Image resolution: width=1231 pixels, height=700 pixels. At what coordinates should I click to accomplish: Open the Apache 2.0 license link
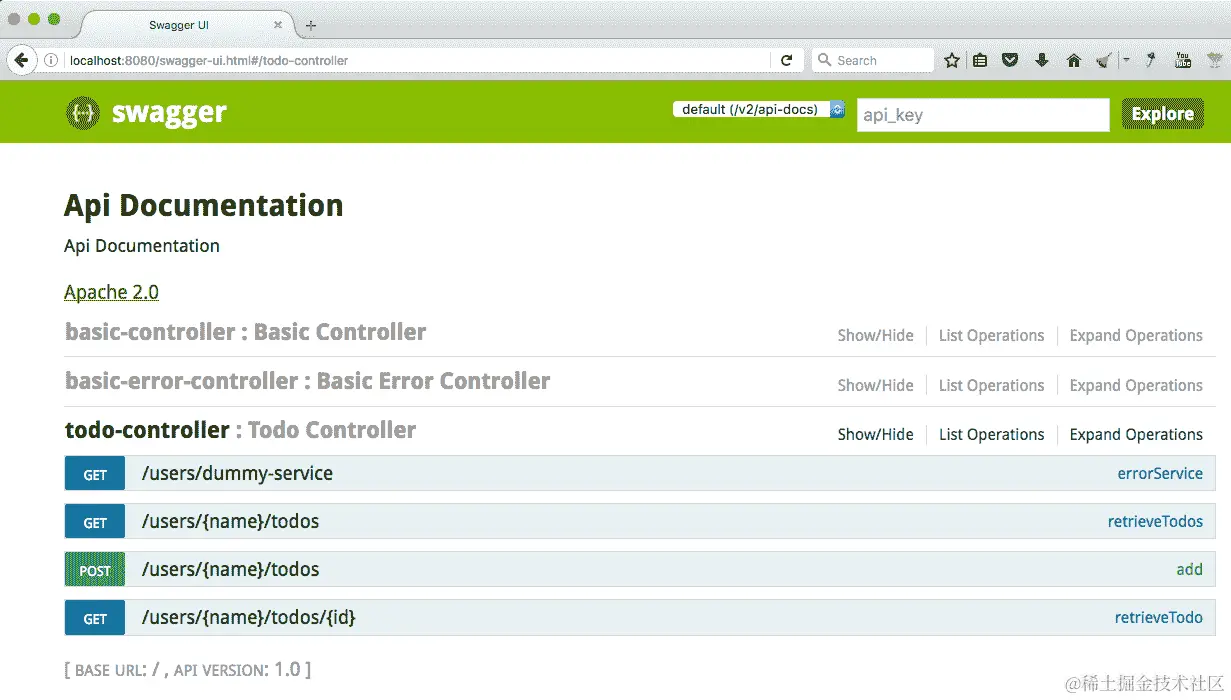[x=111, y=292]
